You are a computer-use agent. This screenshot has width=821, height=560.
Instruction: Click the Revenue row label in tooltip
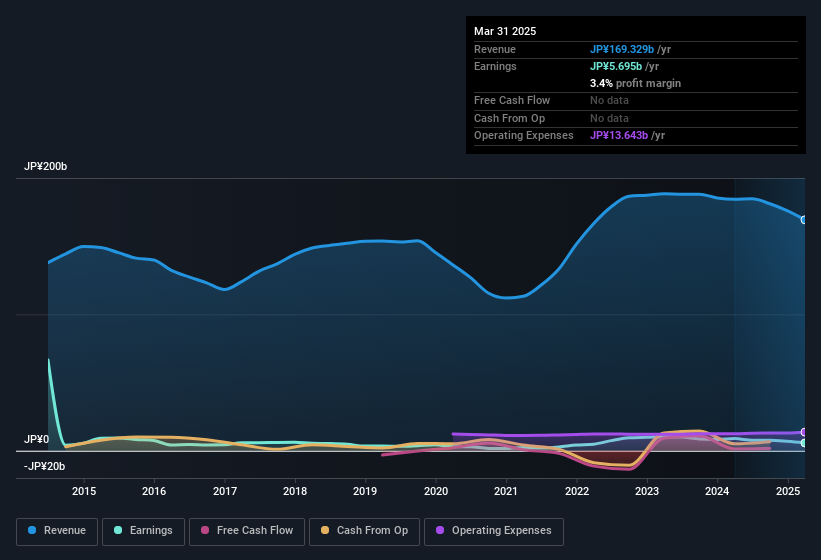tap(494, 49)
